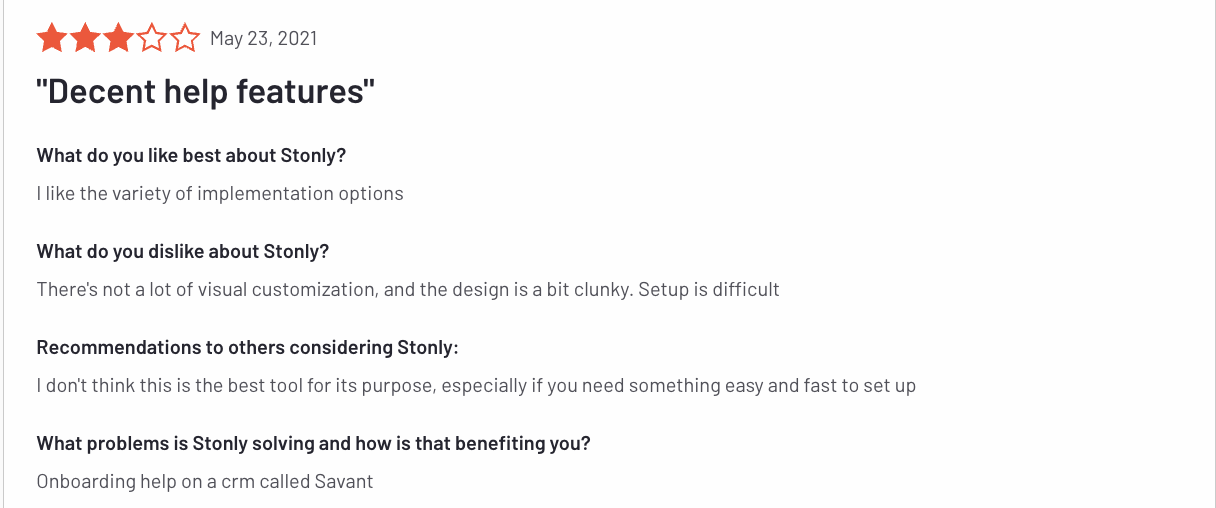Click the third filled star icon
Image resolution: width=1216 pixels, height=508 pixels.
(x=118, y=39)
